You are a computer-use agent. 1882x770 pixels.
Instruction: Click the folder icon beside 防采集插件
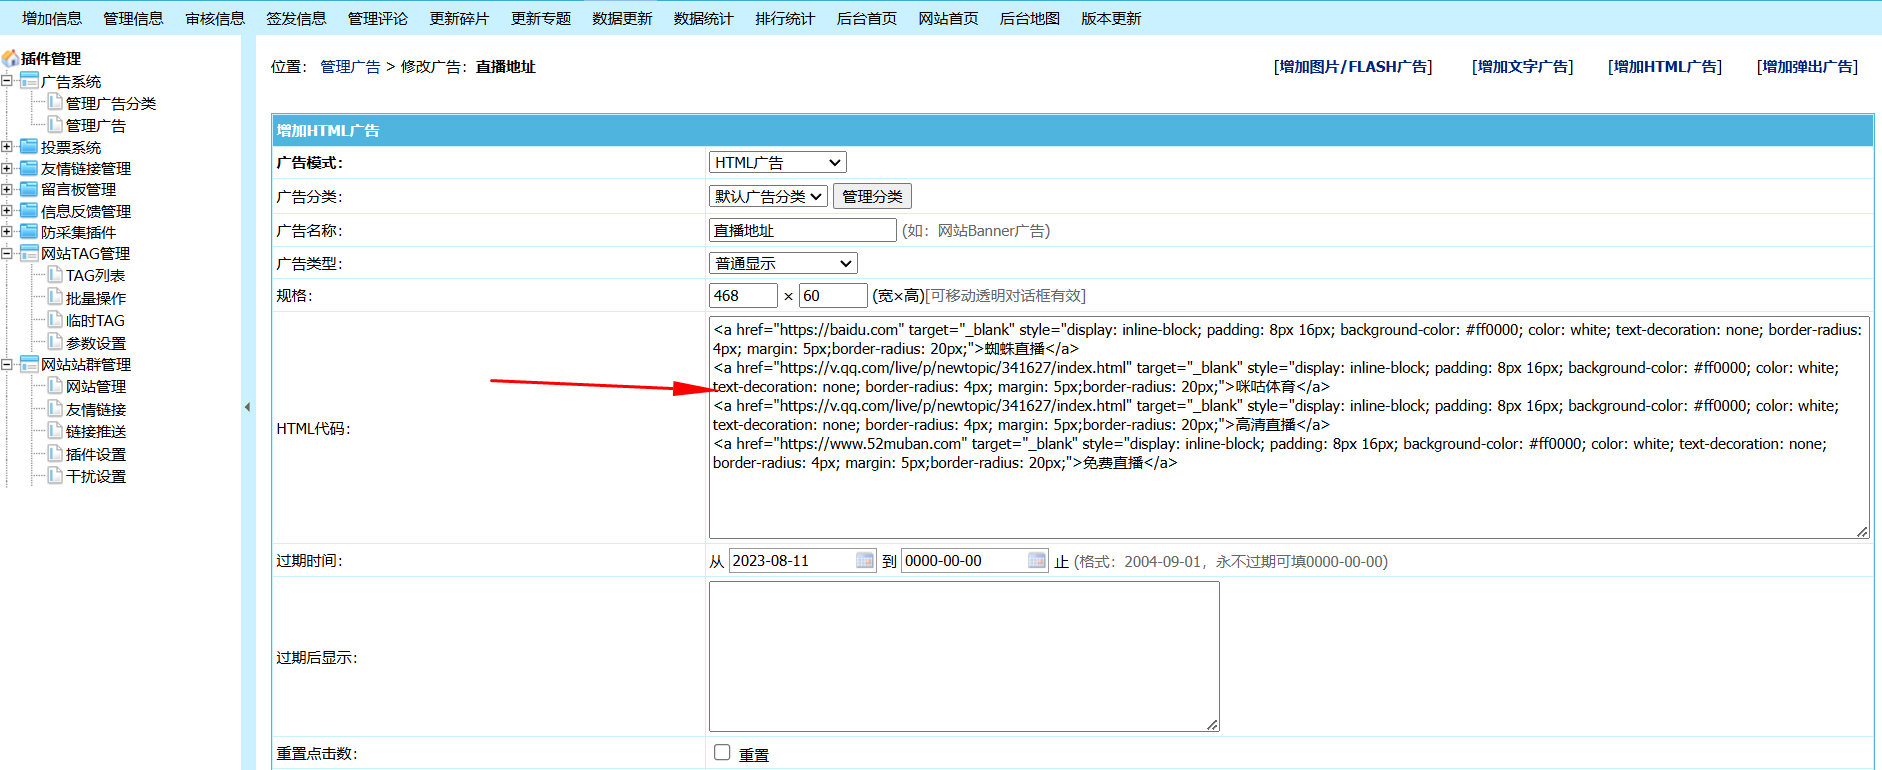[29, 232]
